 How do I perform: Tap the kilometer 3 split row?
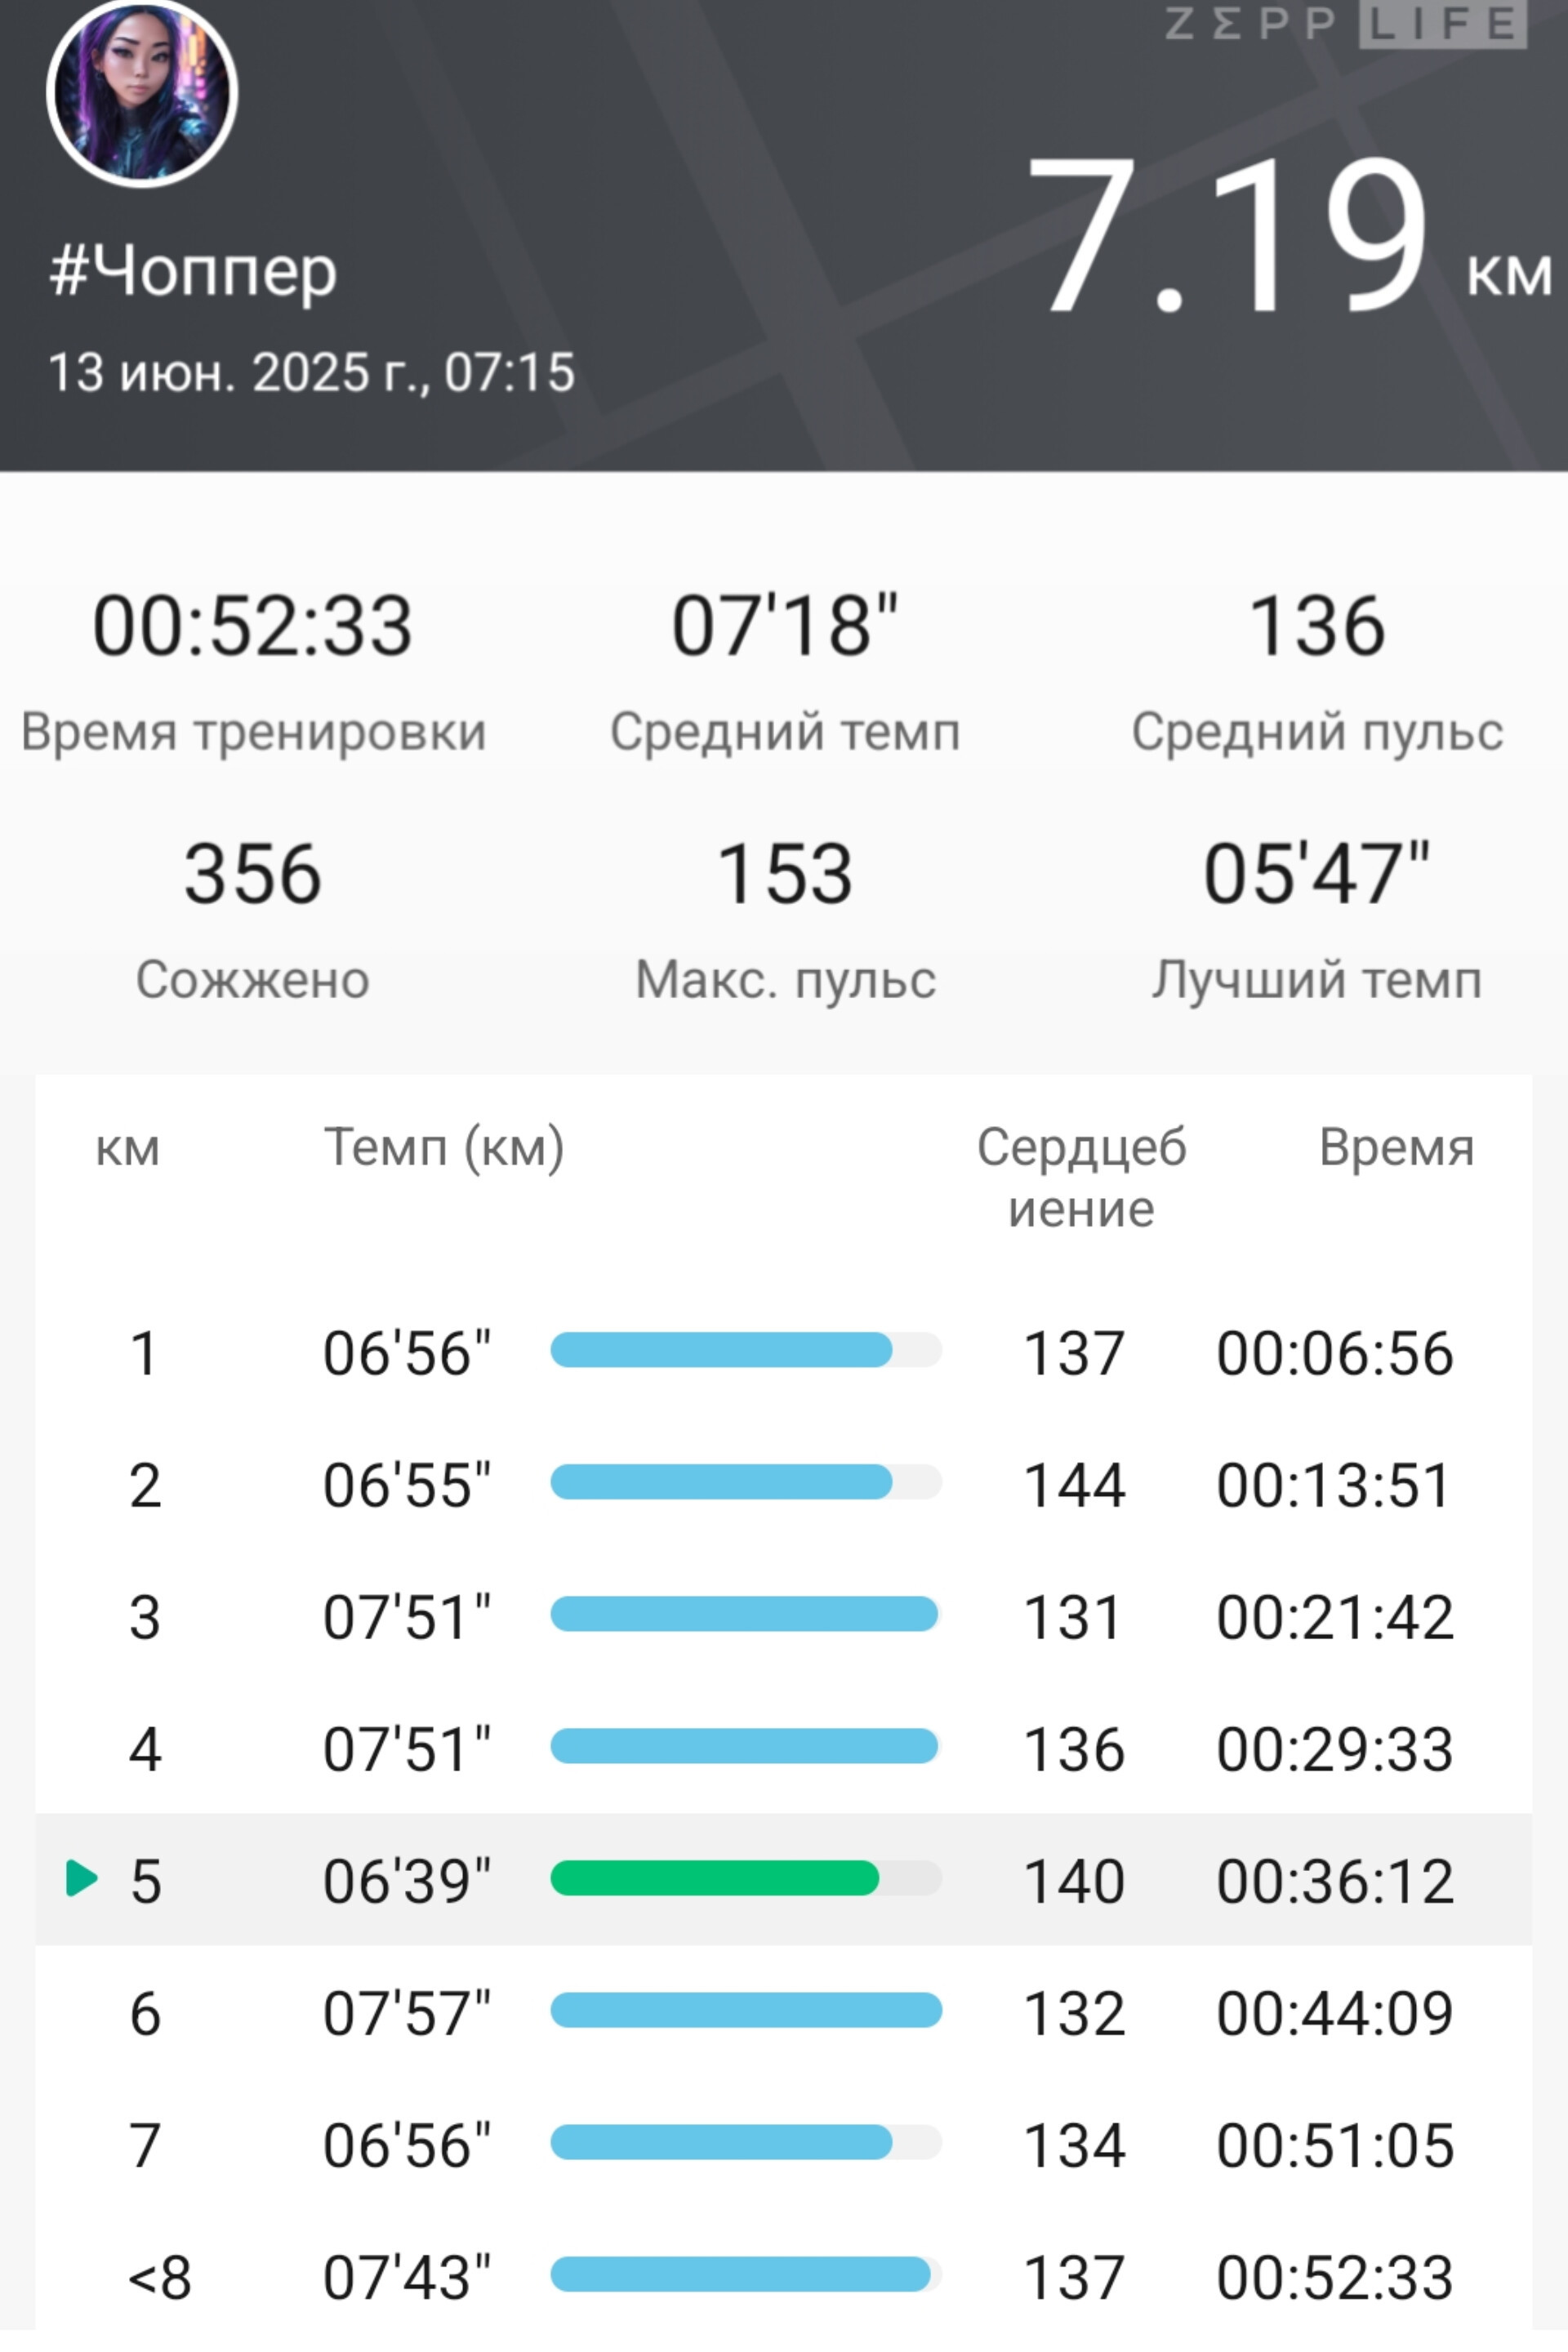[784, 1618]
